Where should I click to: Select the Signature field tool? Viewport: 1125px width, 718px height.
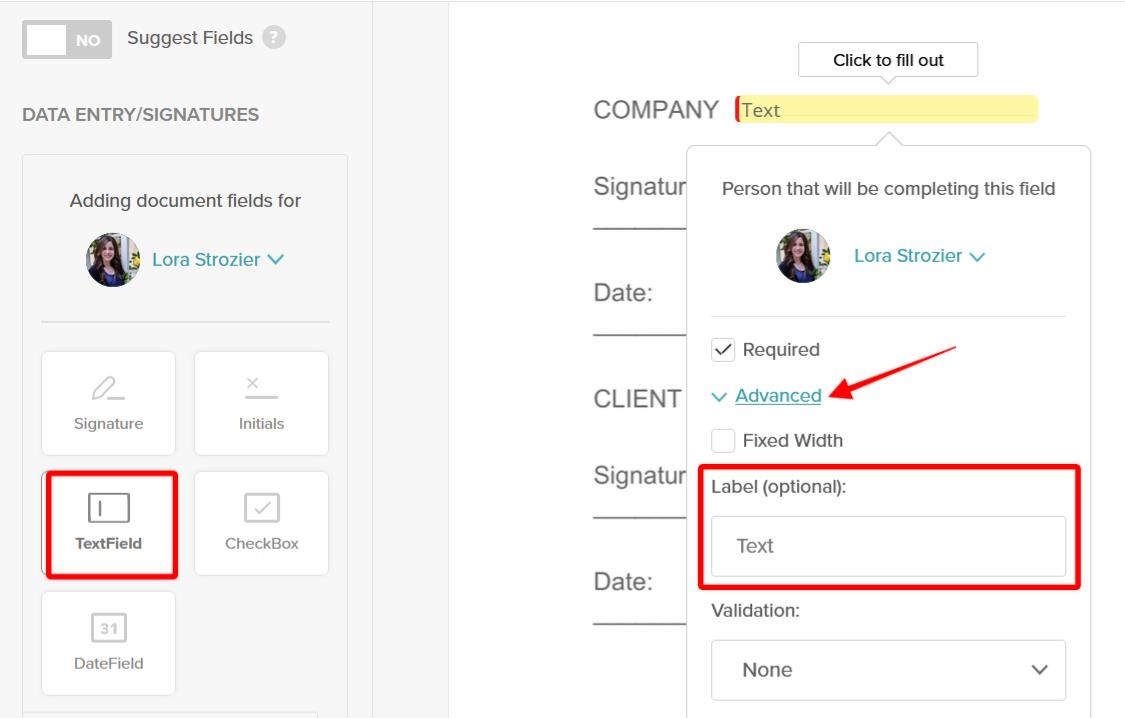point(108,403)
